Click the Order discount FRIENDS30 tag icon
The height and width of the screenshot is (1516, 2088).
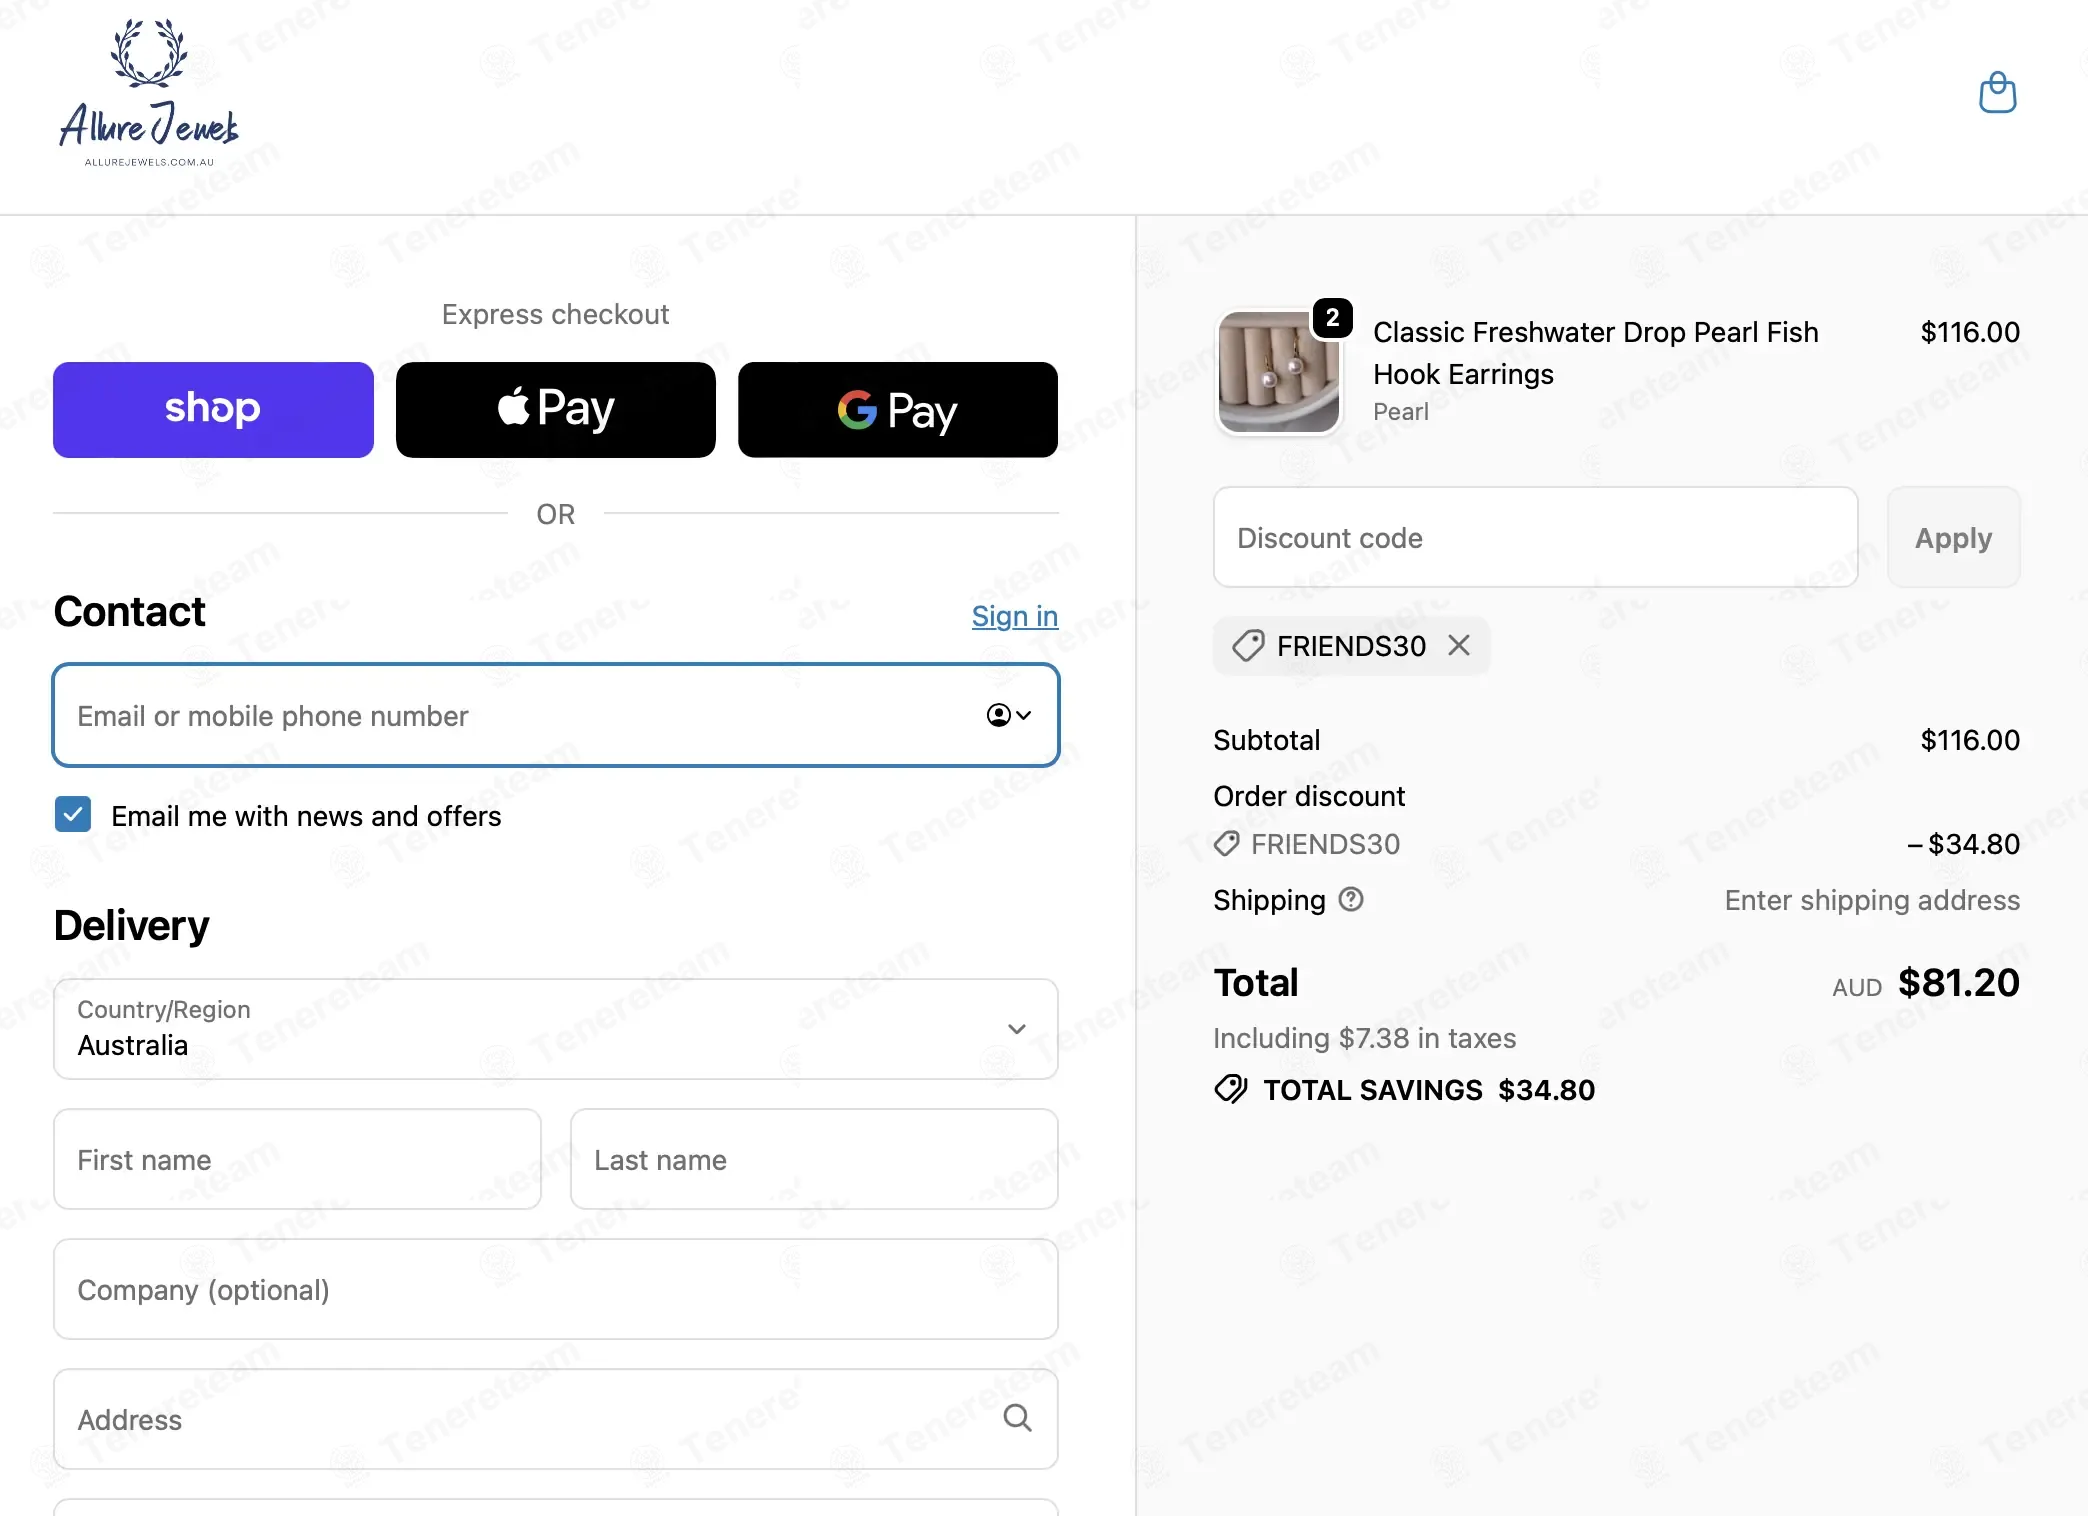coord(1227,844)
